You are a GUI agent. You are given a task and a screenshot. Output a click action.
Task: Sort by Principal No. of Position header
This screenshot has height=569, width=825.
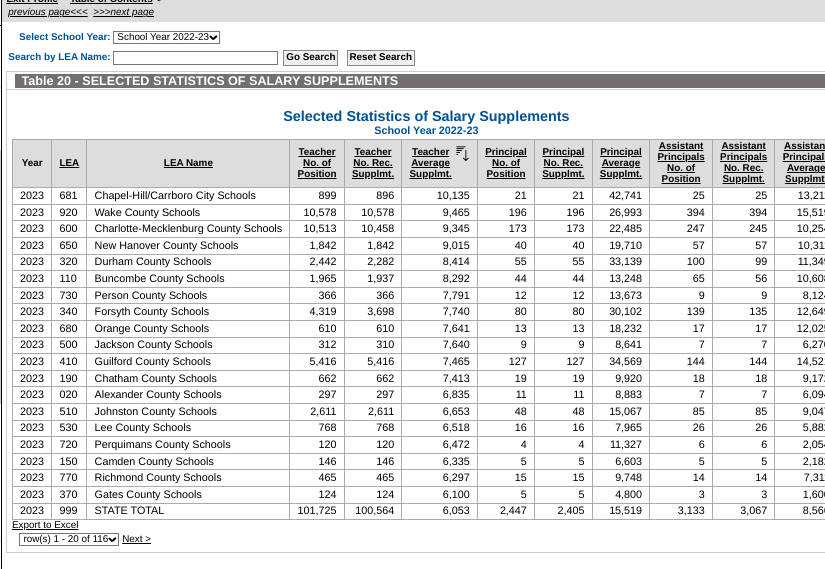[x=506, y=163]
